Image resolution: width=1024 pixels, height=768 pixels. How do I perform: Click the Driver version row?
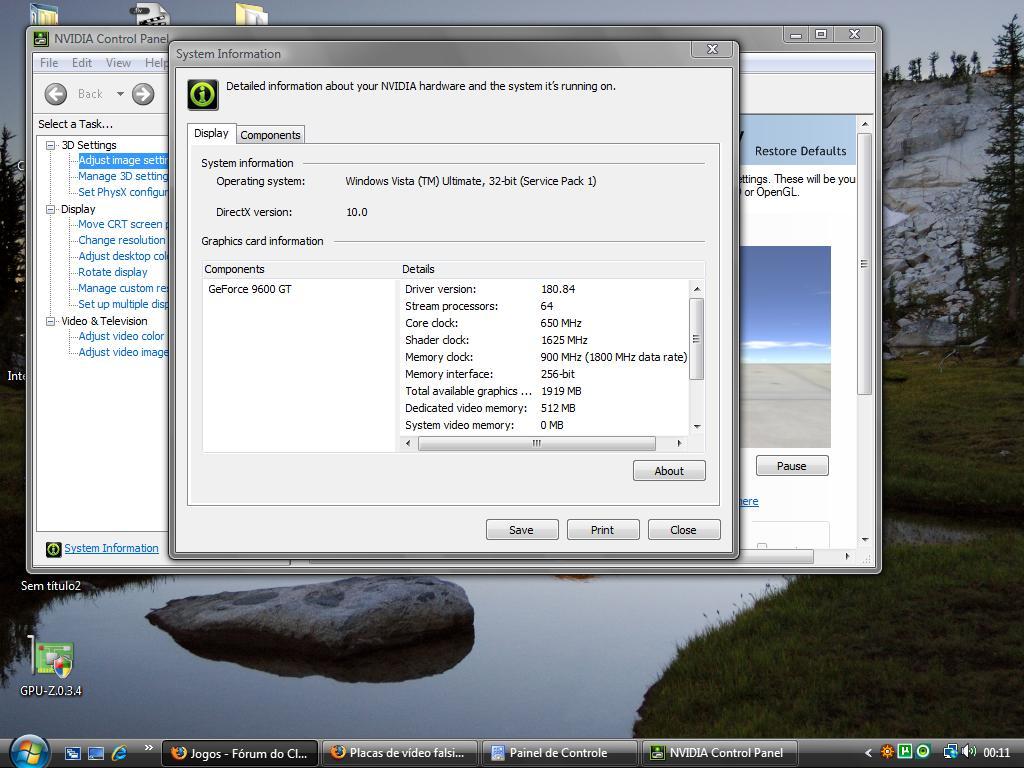coord(545,289)
